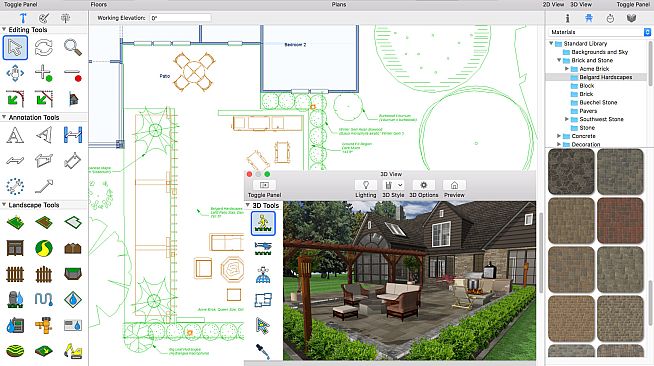Click Toggle Panel at top right
Image resolution: width=654 pixels, height=366 pixels.
(x=633, y=4)
